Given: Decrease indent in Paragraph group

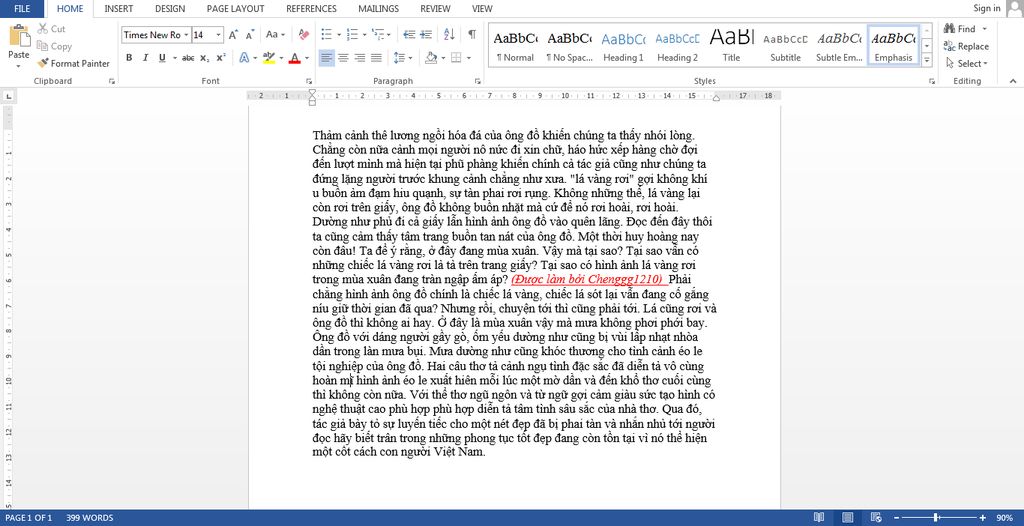Looking at the screenshot, I should pyautogui.click(x=409, y=35).
